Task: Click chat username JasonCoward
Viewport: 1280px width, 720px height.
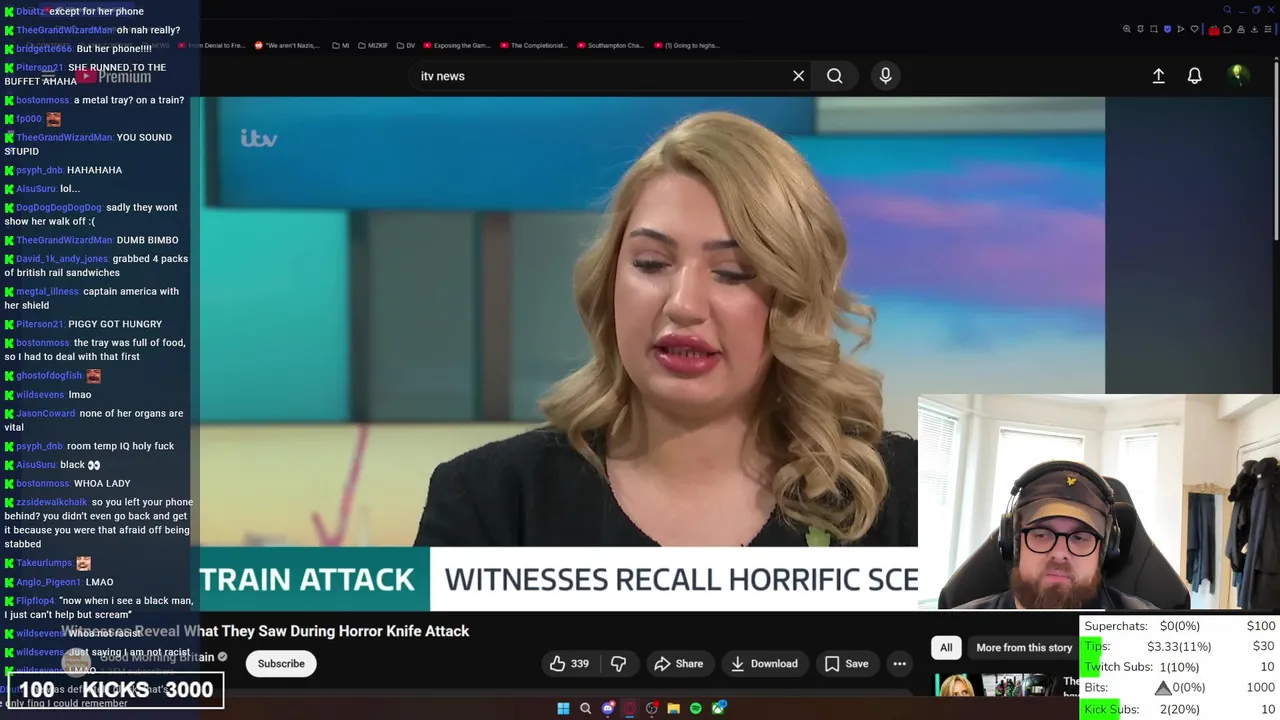Action: click(46, 413)
